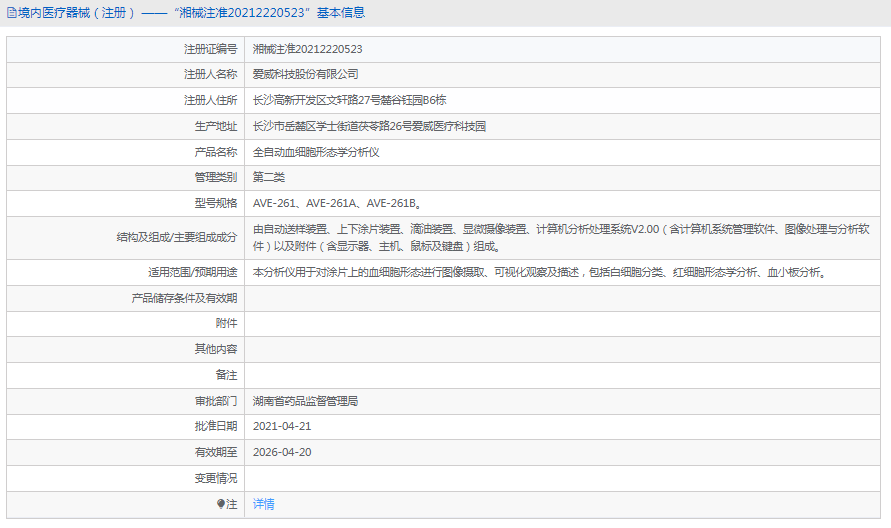Viewport: 891px width, 528px height.
Task: Click the 备注 row label
Action: (x=226, y=375)
